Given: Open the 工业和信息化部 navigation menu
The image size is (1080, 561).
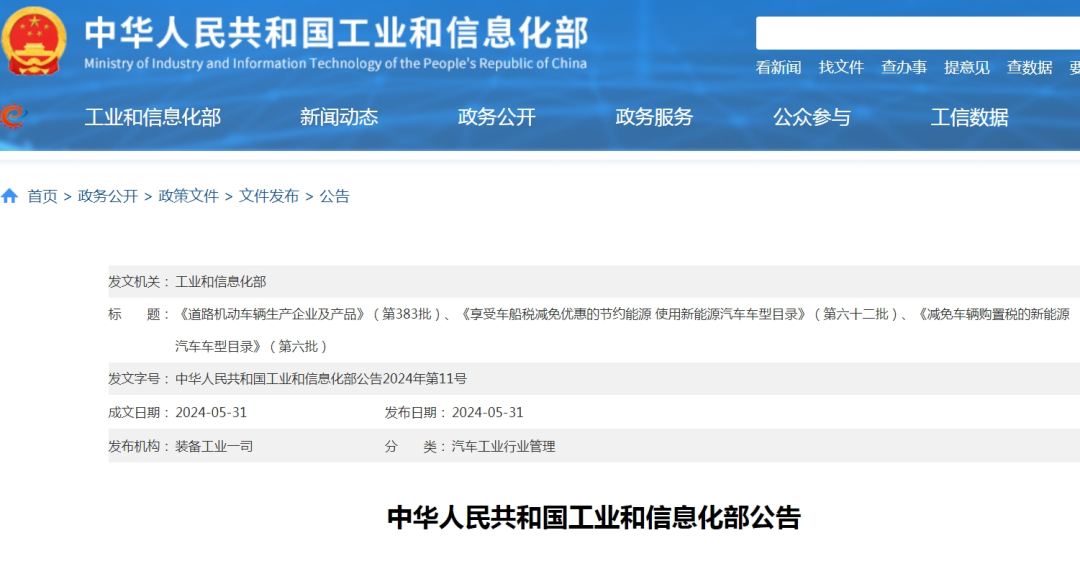Looking at the screenshot, I should point(152,117).
